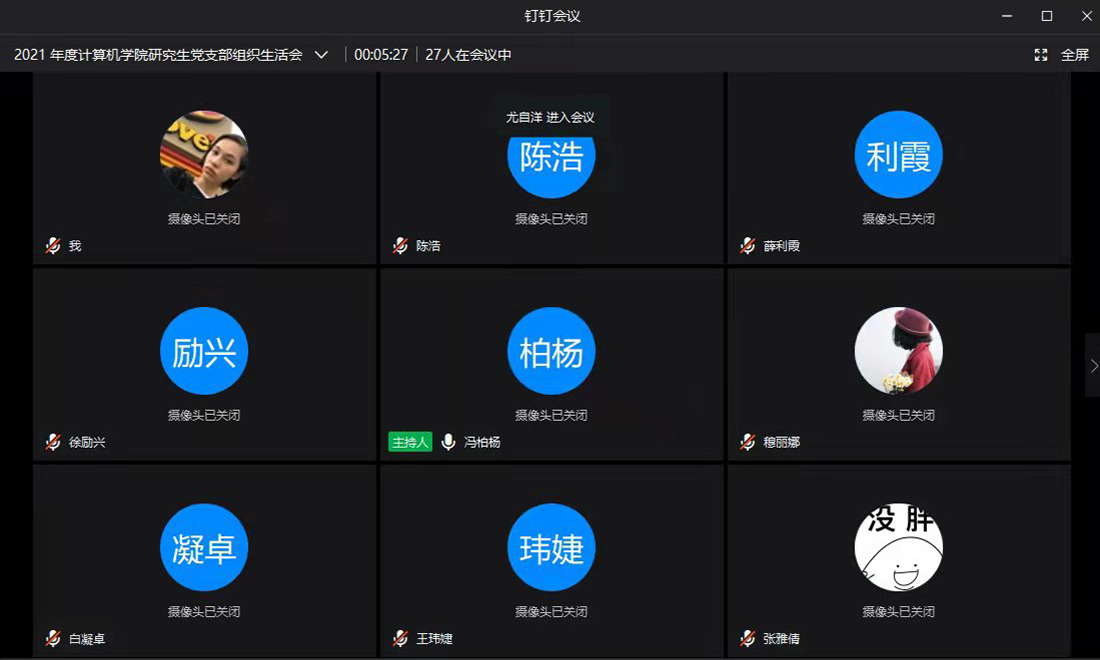This screenshot has width=1100, height=660.
Task: Toggle my own muted microphone icon
Action: 53,246
